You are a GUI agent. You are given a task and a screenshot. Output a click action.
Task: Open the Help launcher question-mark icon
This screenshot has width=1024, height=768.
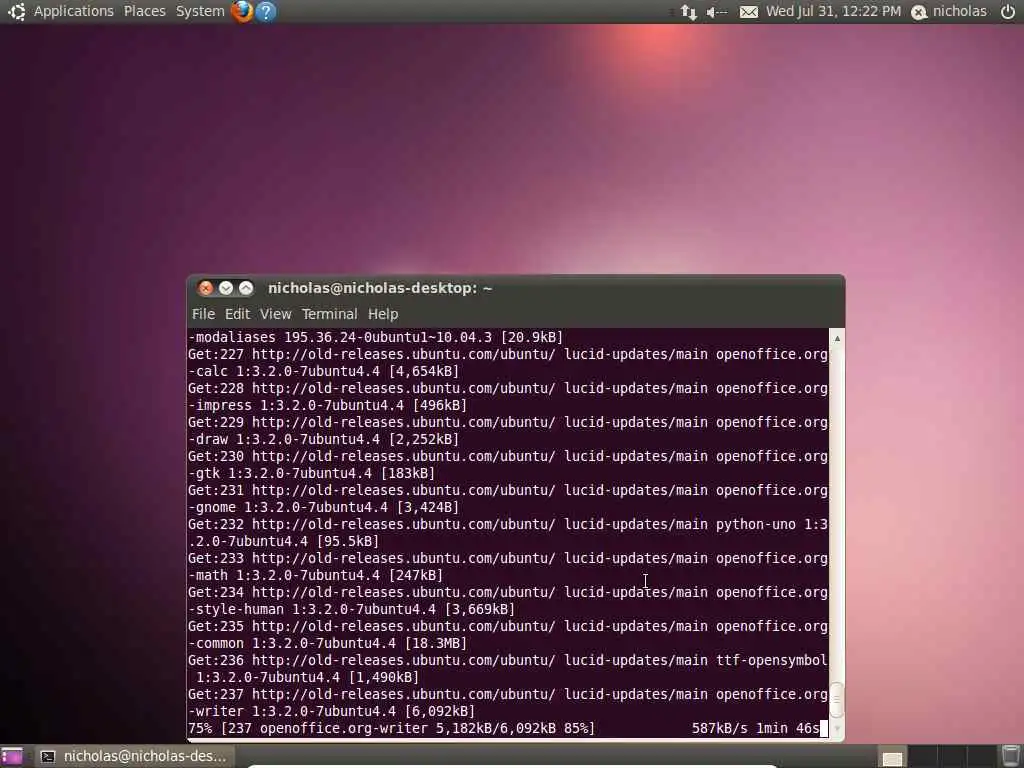tap(266, 11)
